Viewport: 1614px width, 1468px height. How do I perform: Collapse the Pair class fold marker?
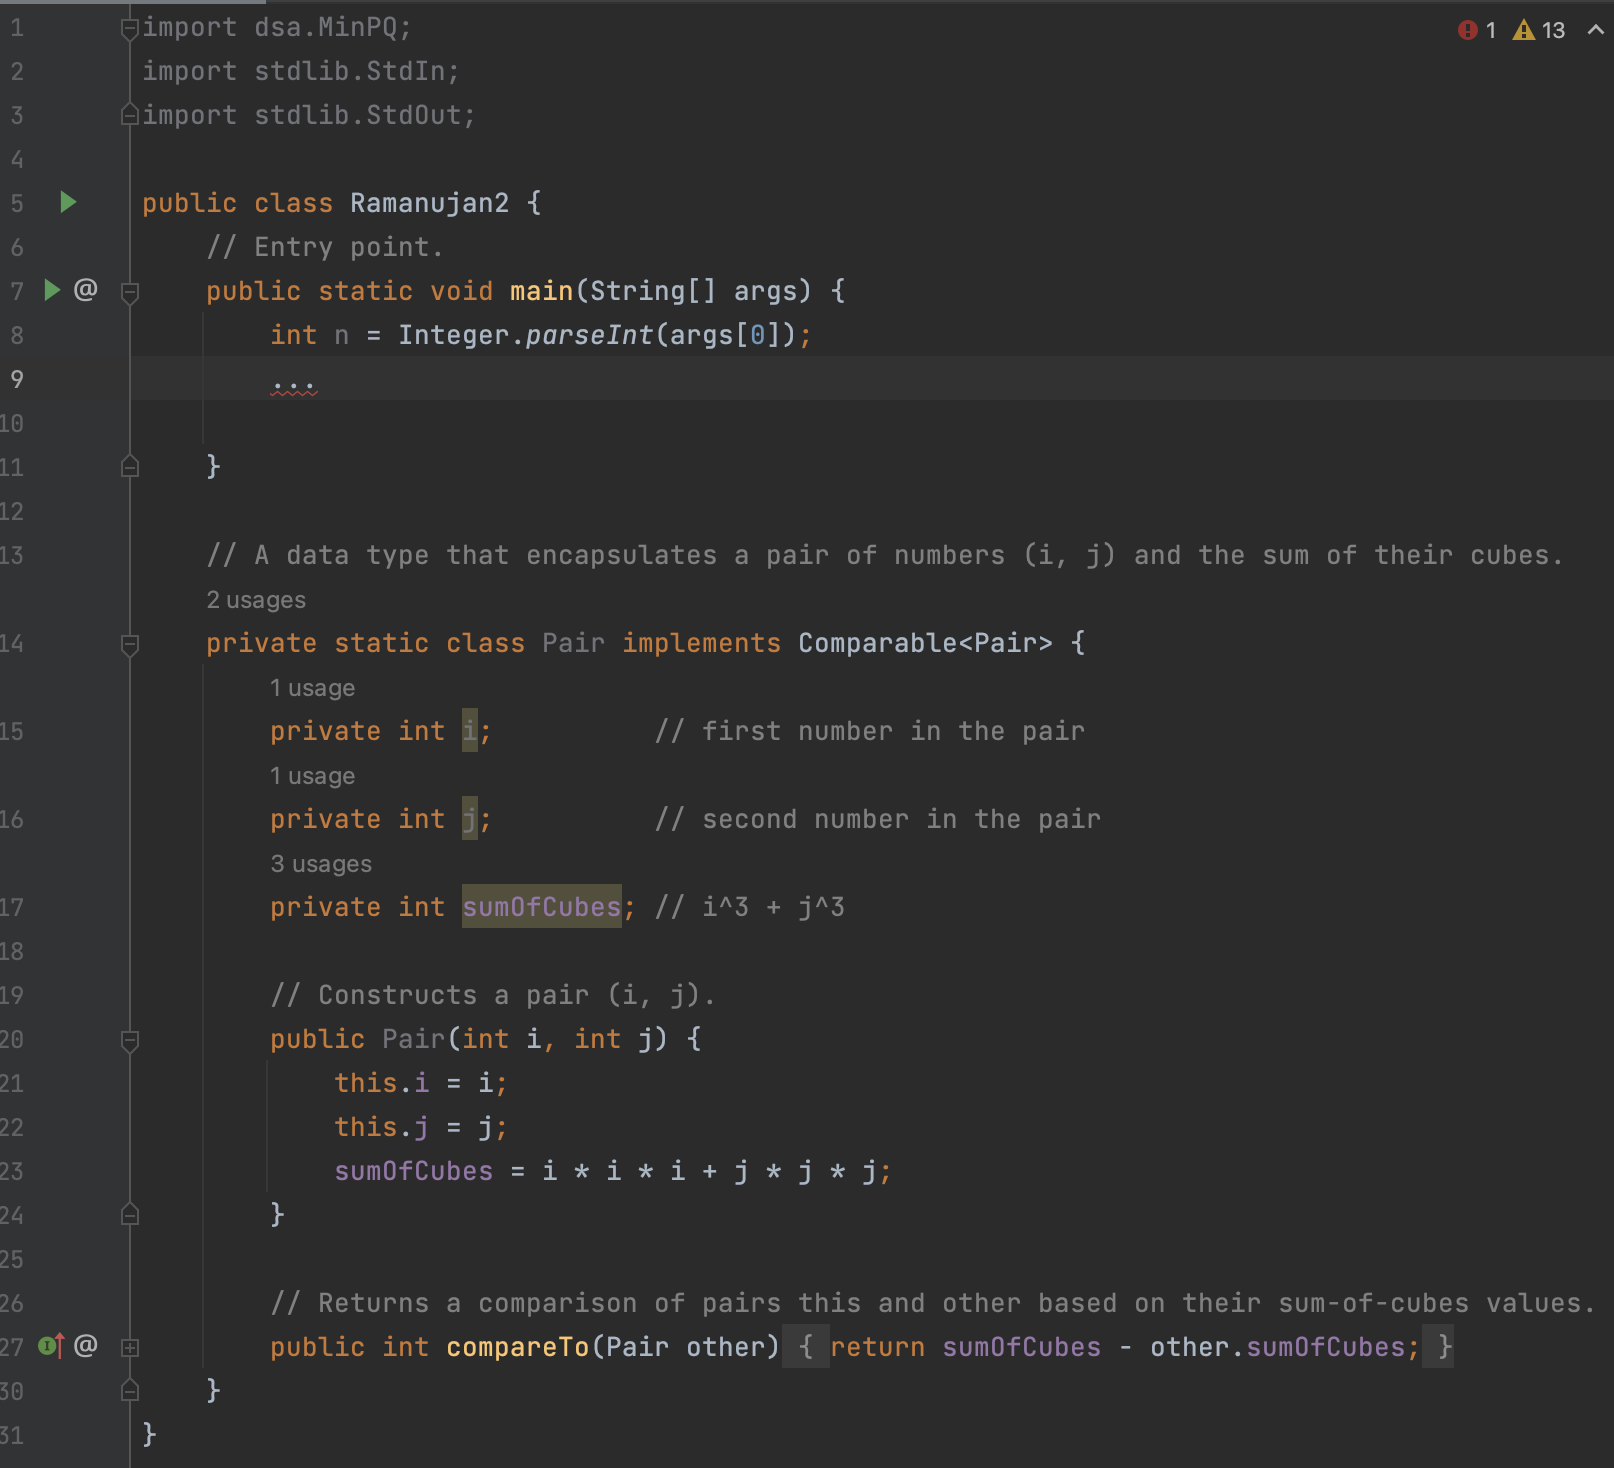coord(129,644)
